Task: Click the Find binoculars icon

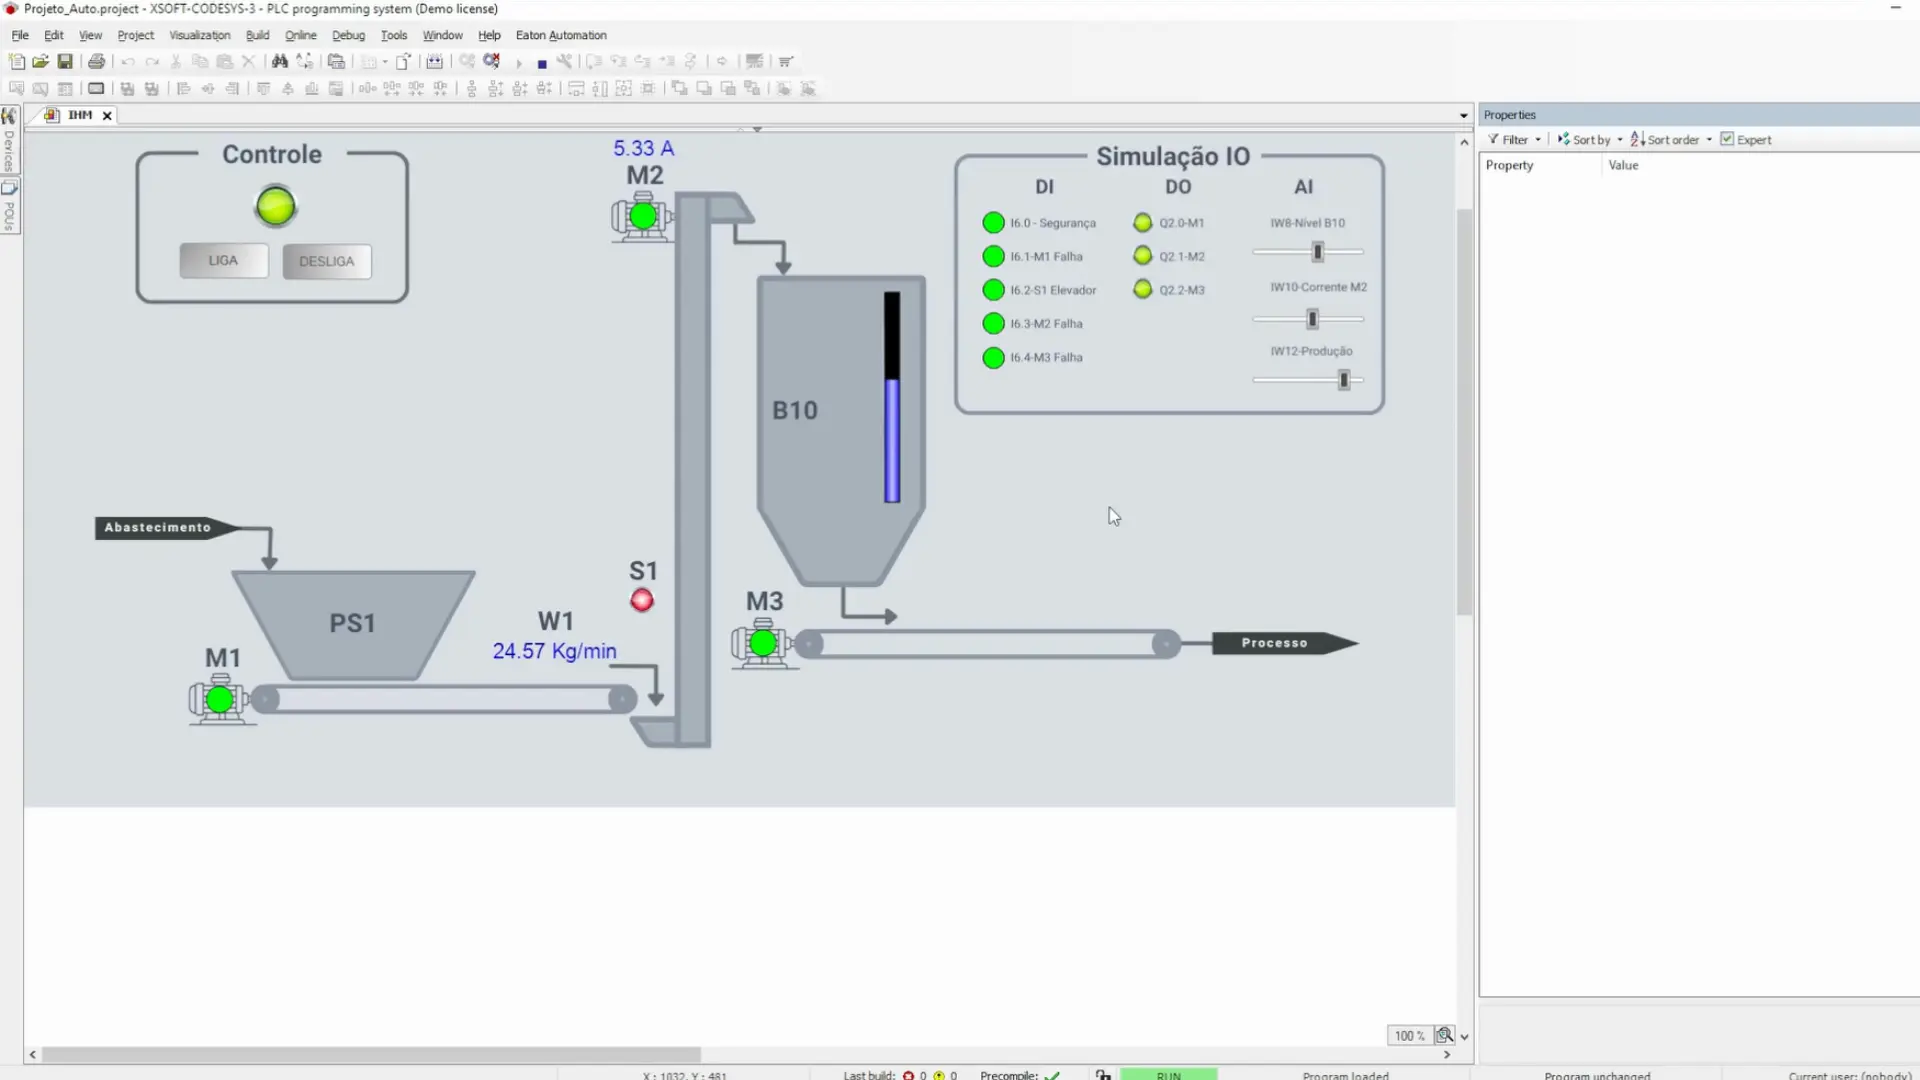Action: (x=280, y=61)
